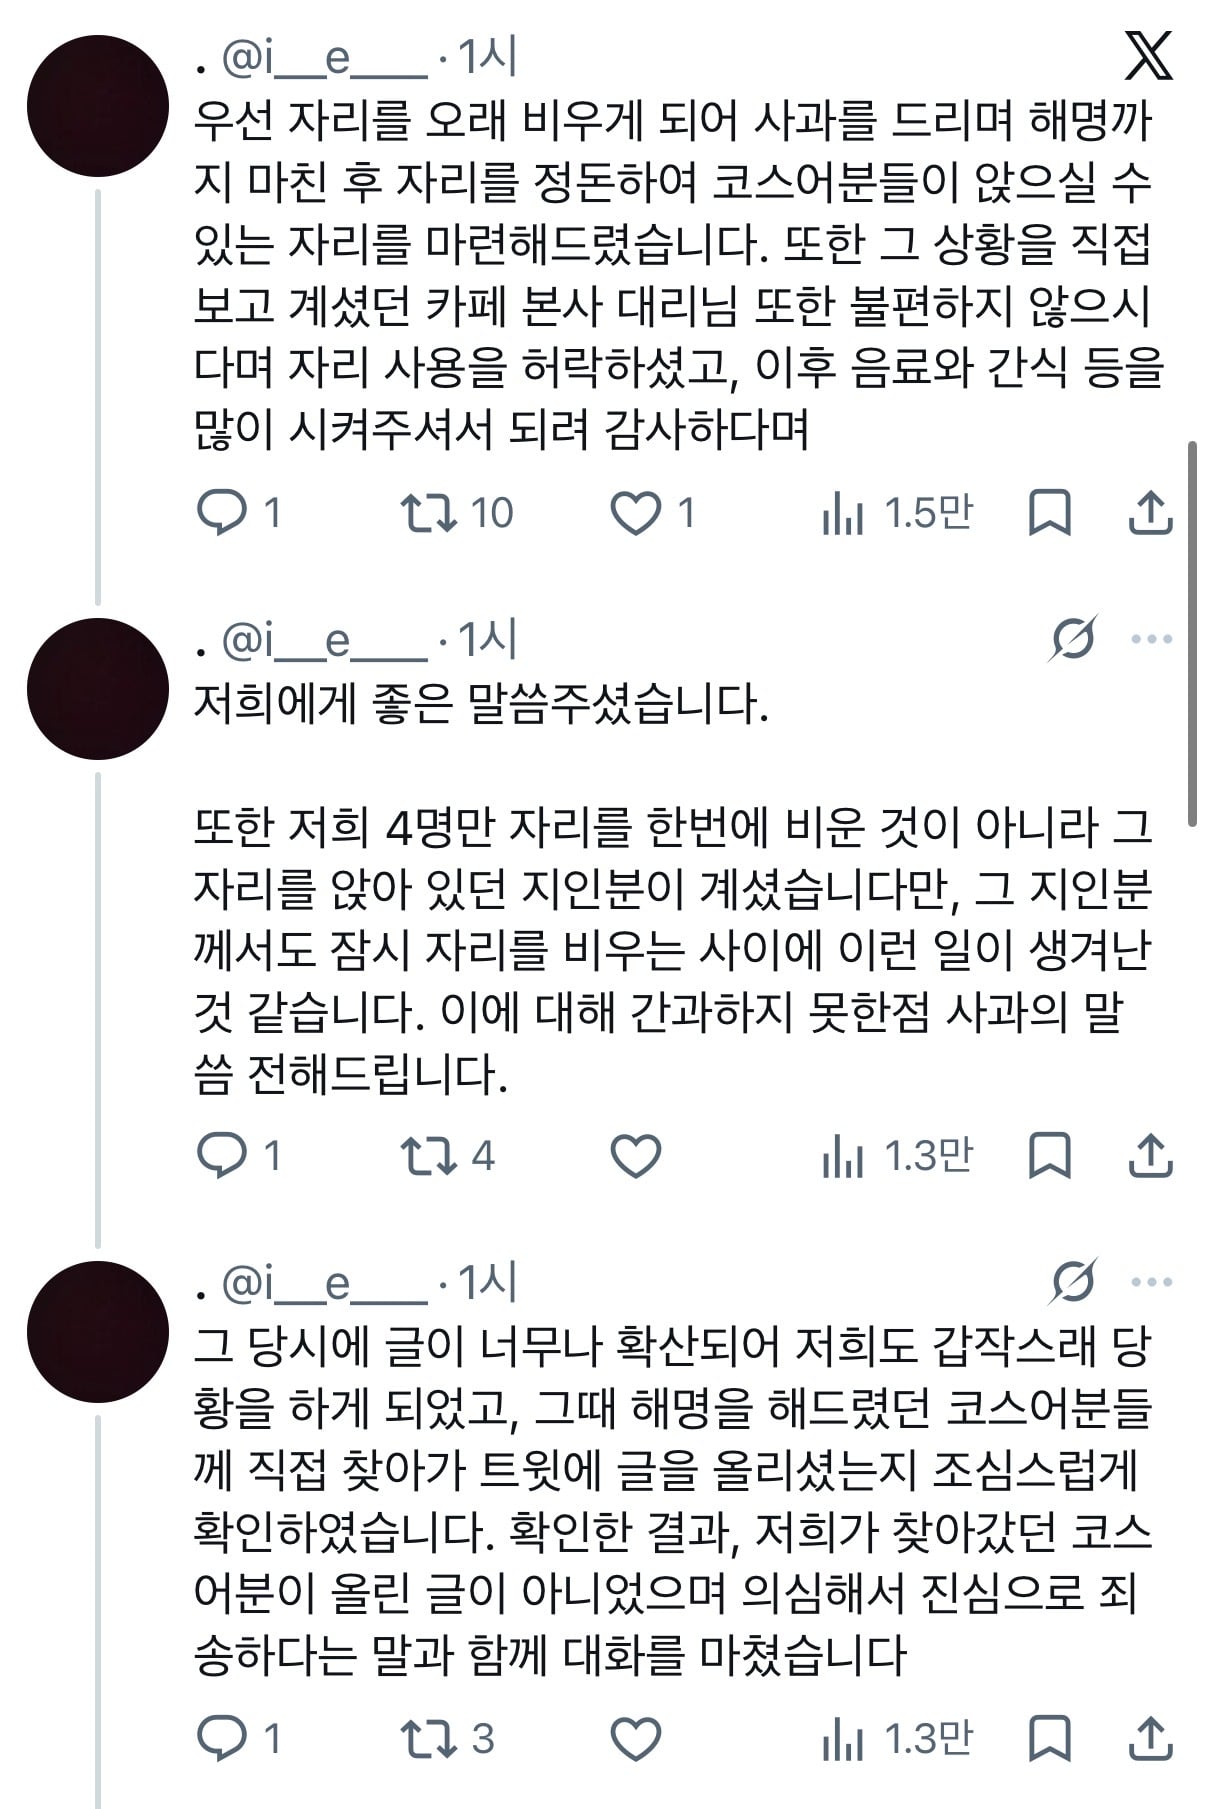Open the @i__e___ handle of the first tweet
The width and height of the screenshot is (1206, 1809).
[324, 59]
